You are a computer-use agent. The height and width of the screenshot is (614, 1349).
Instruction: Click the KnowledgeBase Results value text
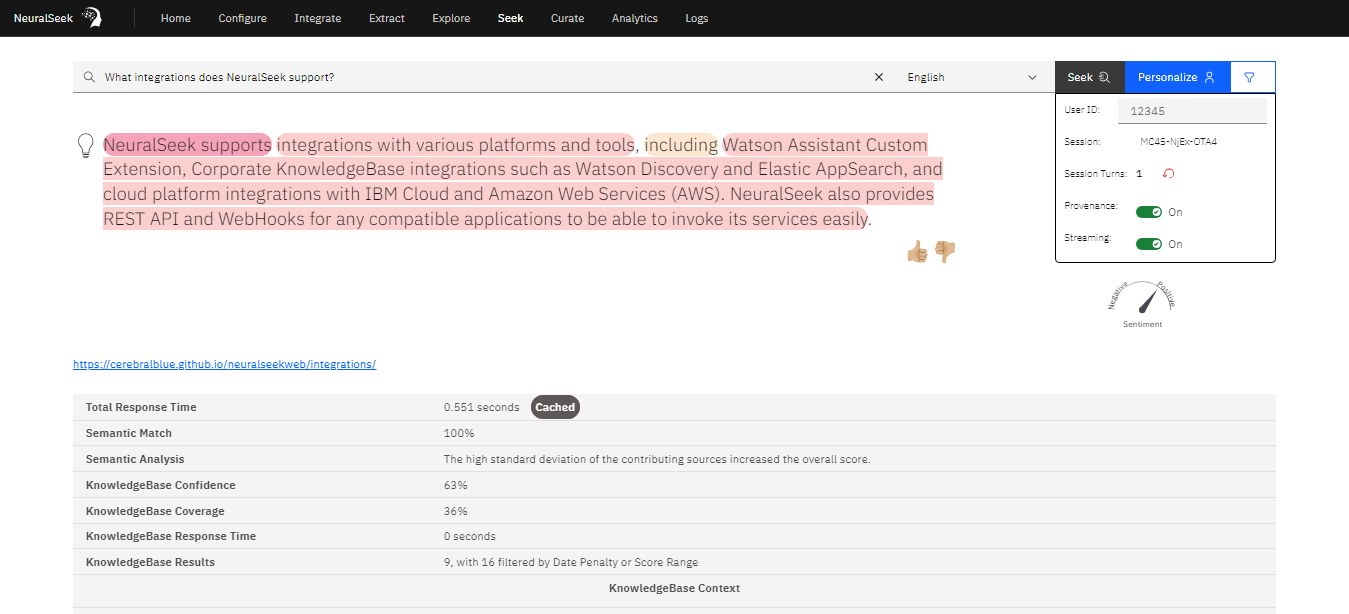[x=571, y=562]
